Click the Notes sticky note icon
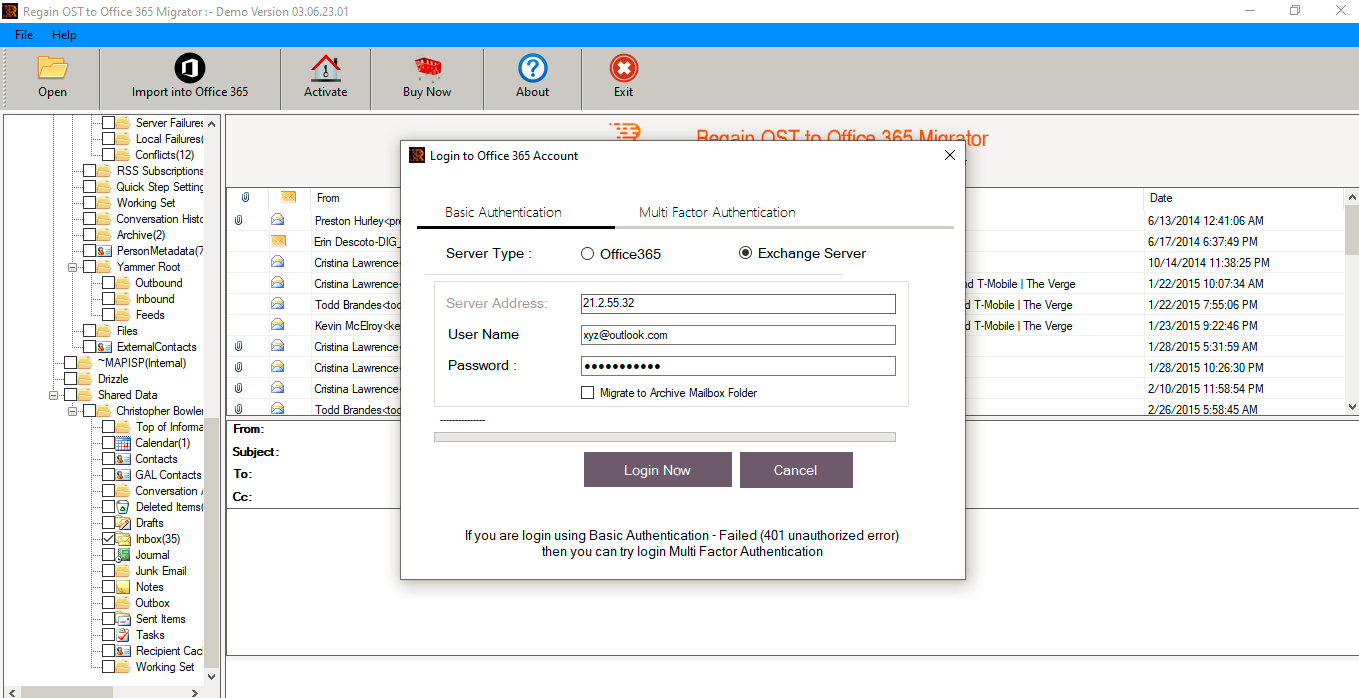The image size is (1359, 698). [123, 587]
